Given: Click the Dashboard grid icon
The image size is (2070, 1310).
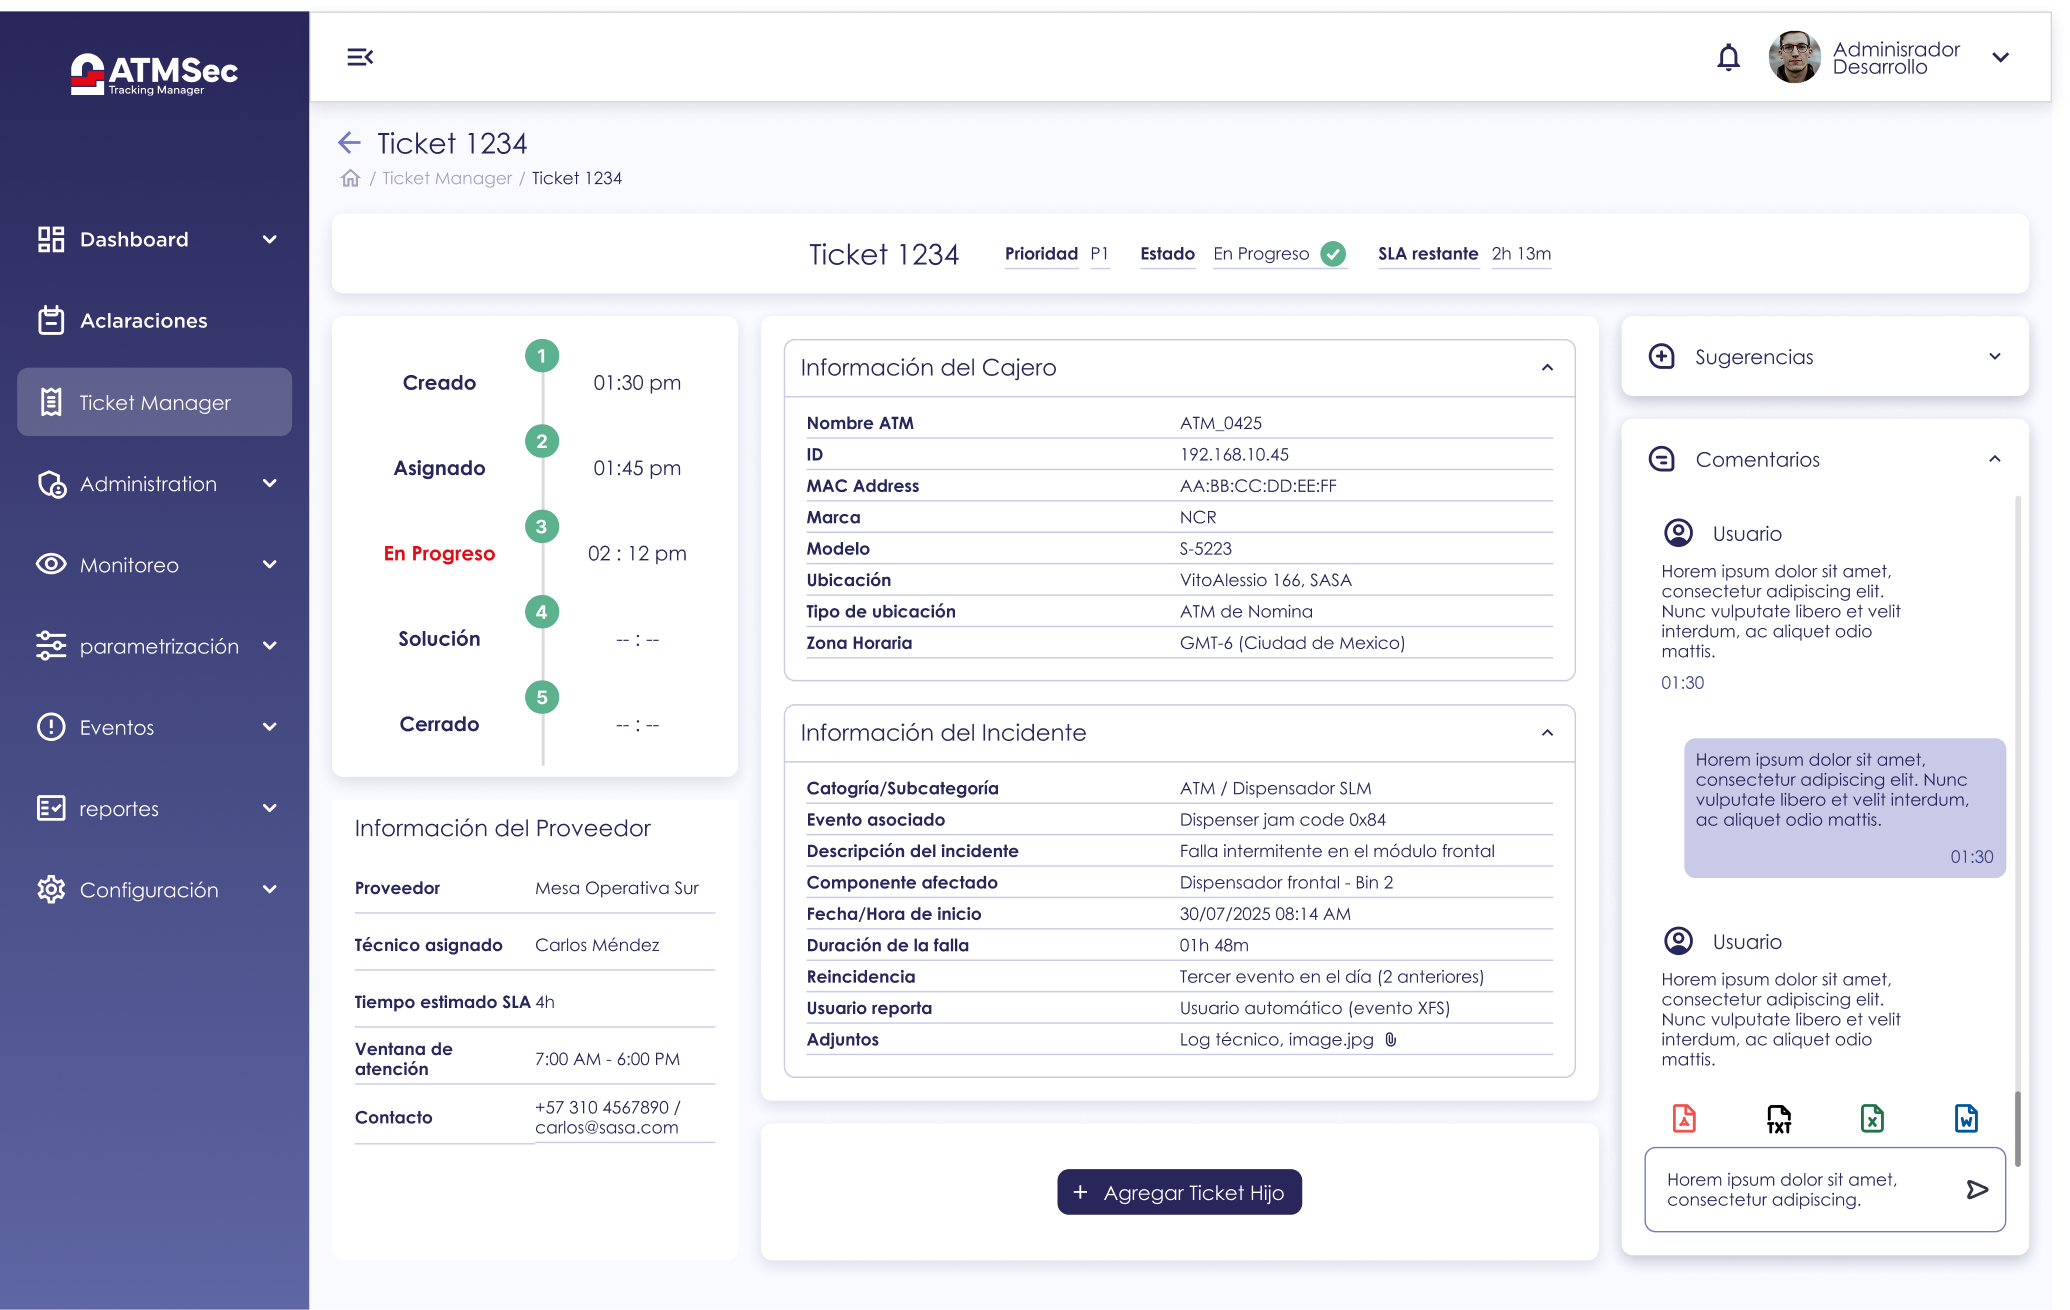Looking at the screenshot, I should (51, 239).
